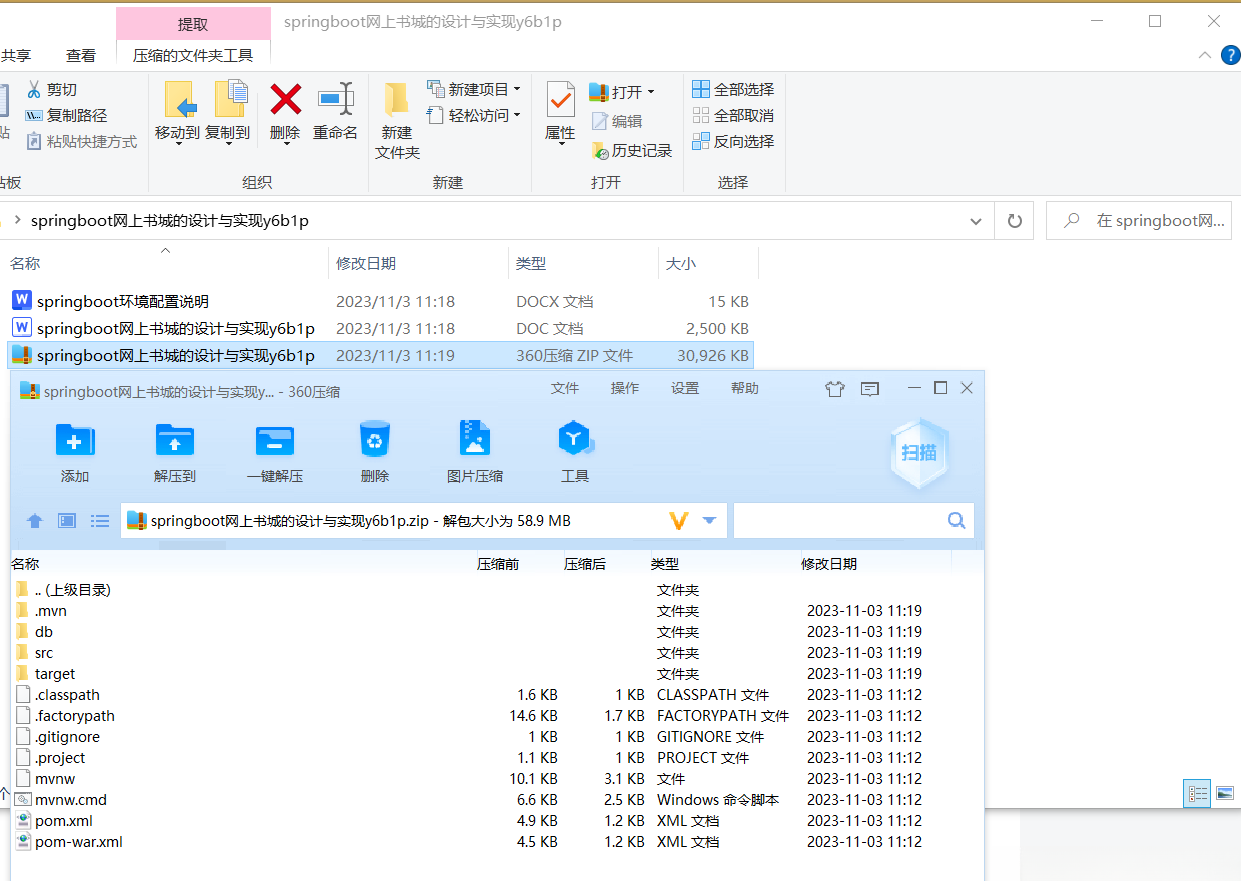
Task: Switch to the 查看 ribbon tab
Action: [81, 56]
